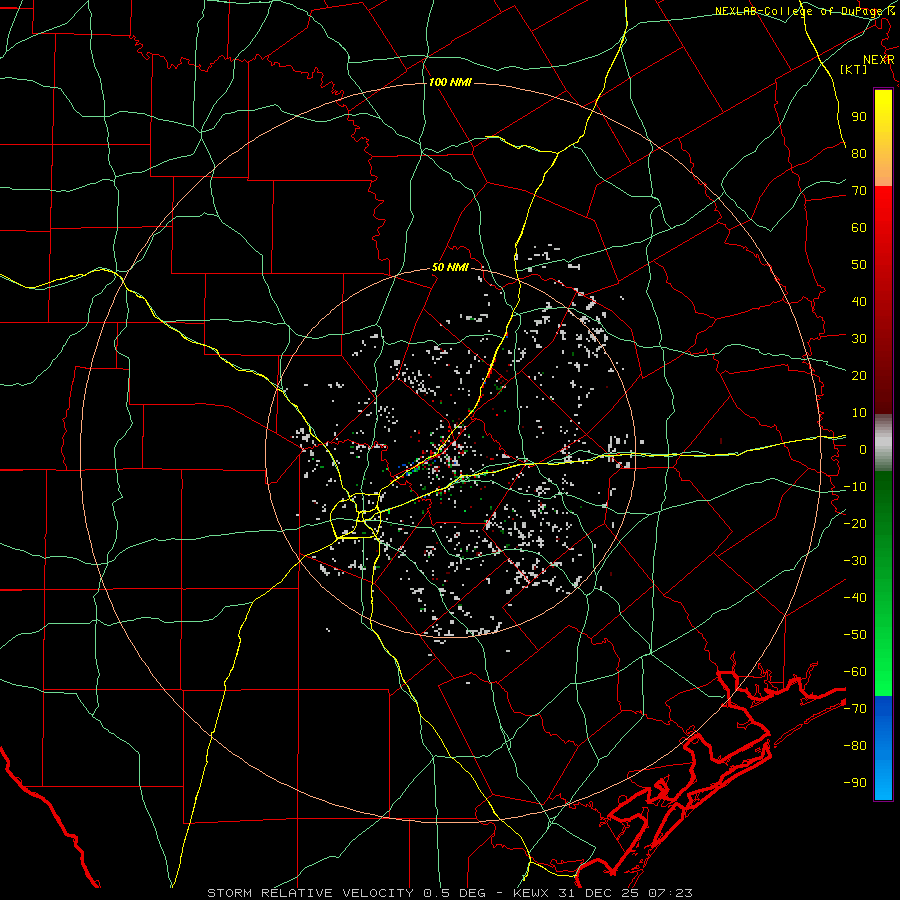Select the '-40' value on the velocity scale
Screen dimensions: 900x900
(855, 598)
